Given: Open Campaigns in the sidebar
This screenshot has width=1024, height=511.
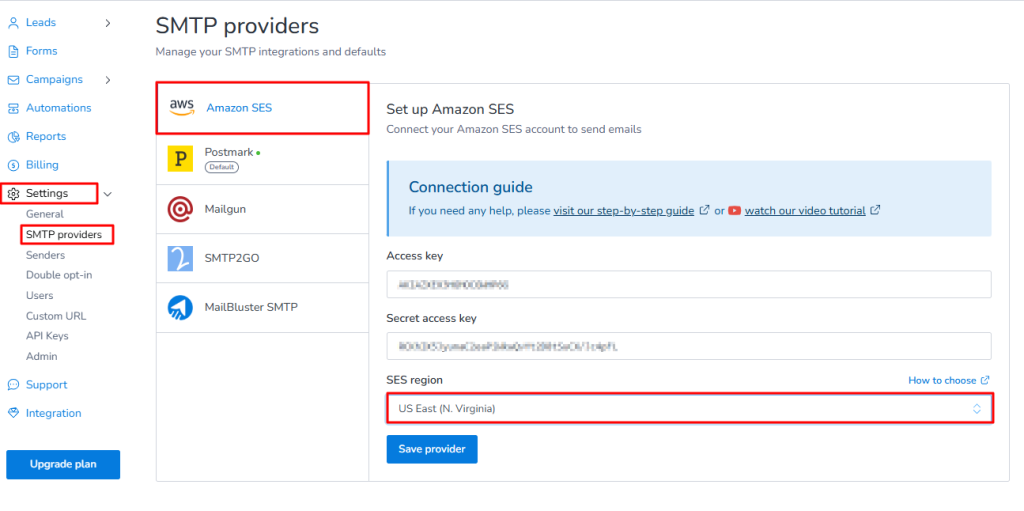Looking at the screenshot, I should pos(54,80).
